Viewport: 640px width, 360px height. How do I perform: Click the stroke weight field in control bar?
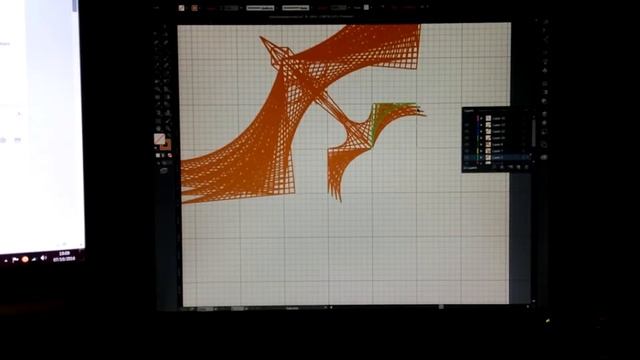[x=231, y=8]
